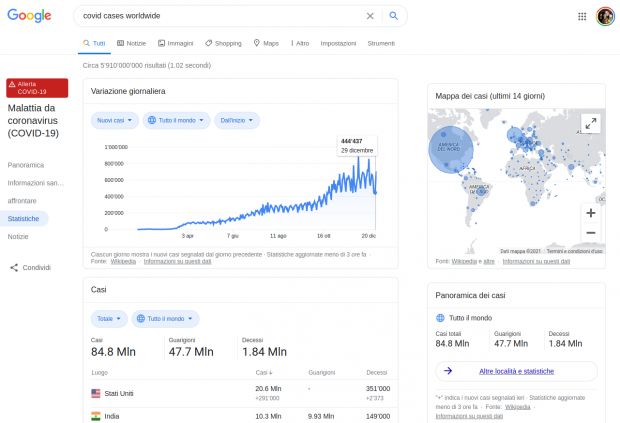Select affrontare in the sidebar
The height and width of the screenshot is (423, 620).
click(22, 200)
